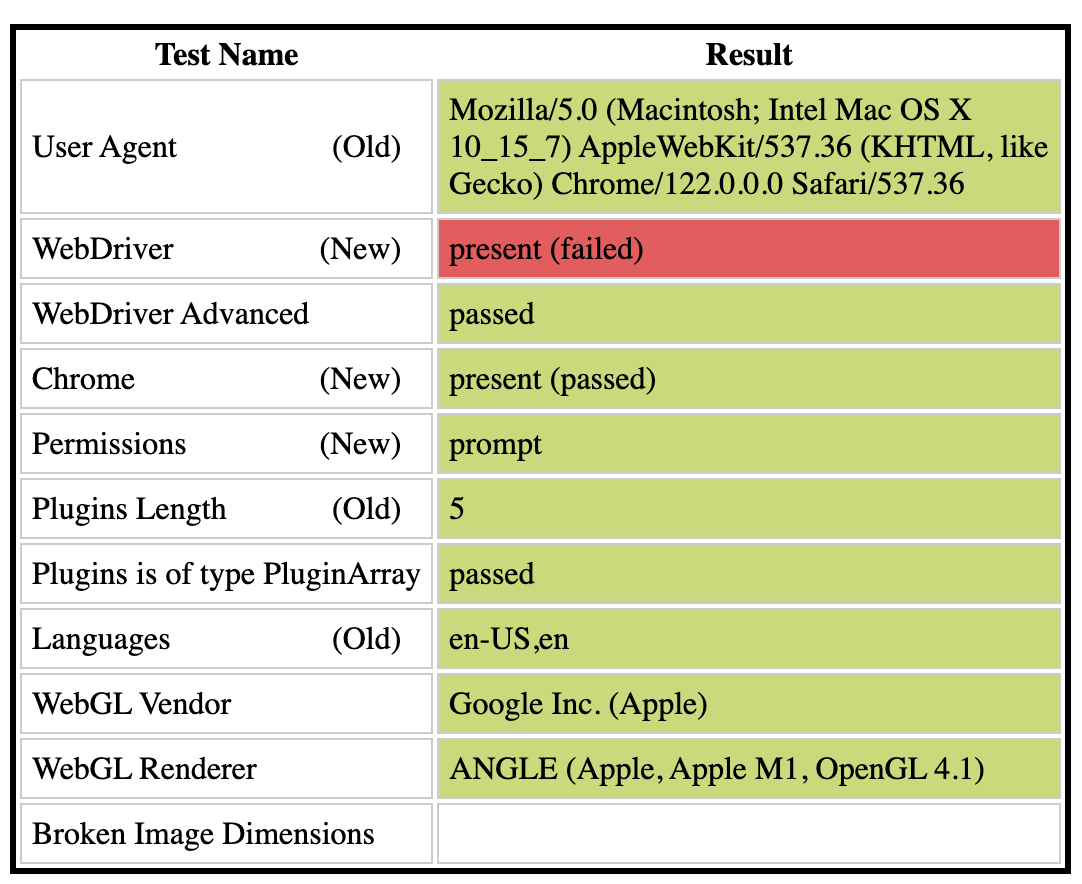The height and width of the screenshot is (884, 1082).
Task: Click the "en-US,en" languages result cell
Action: click(748, 639)
